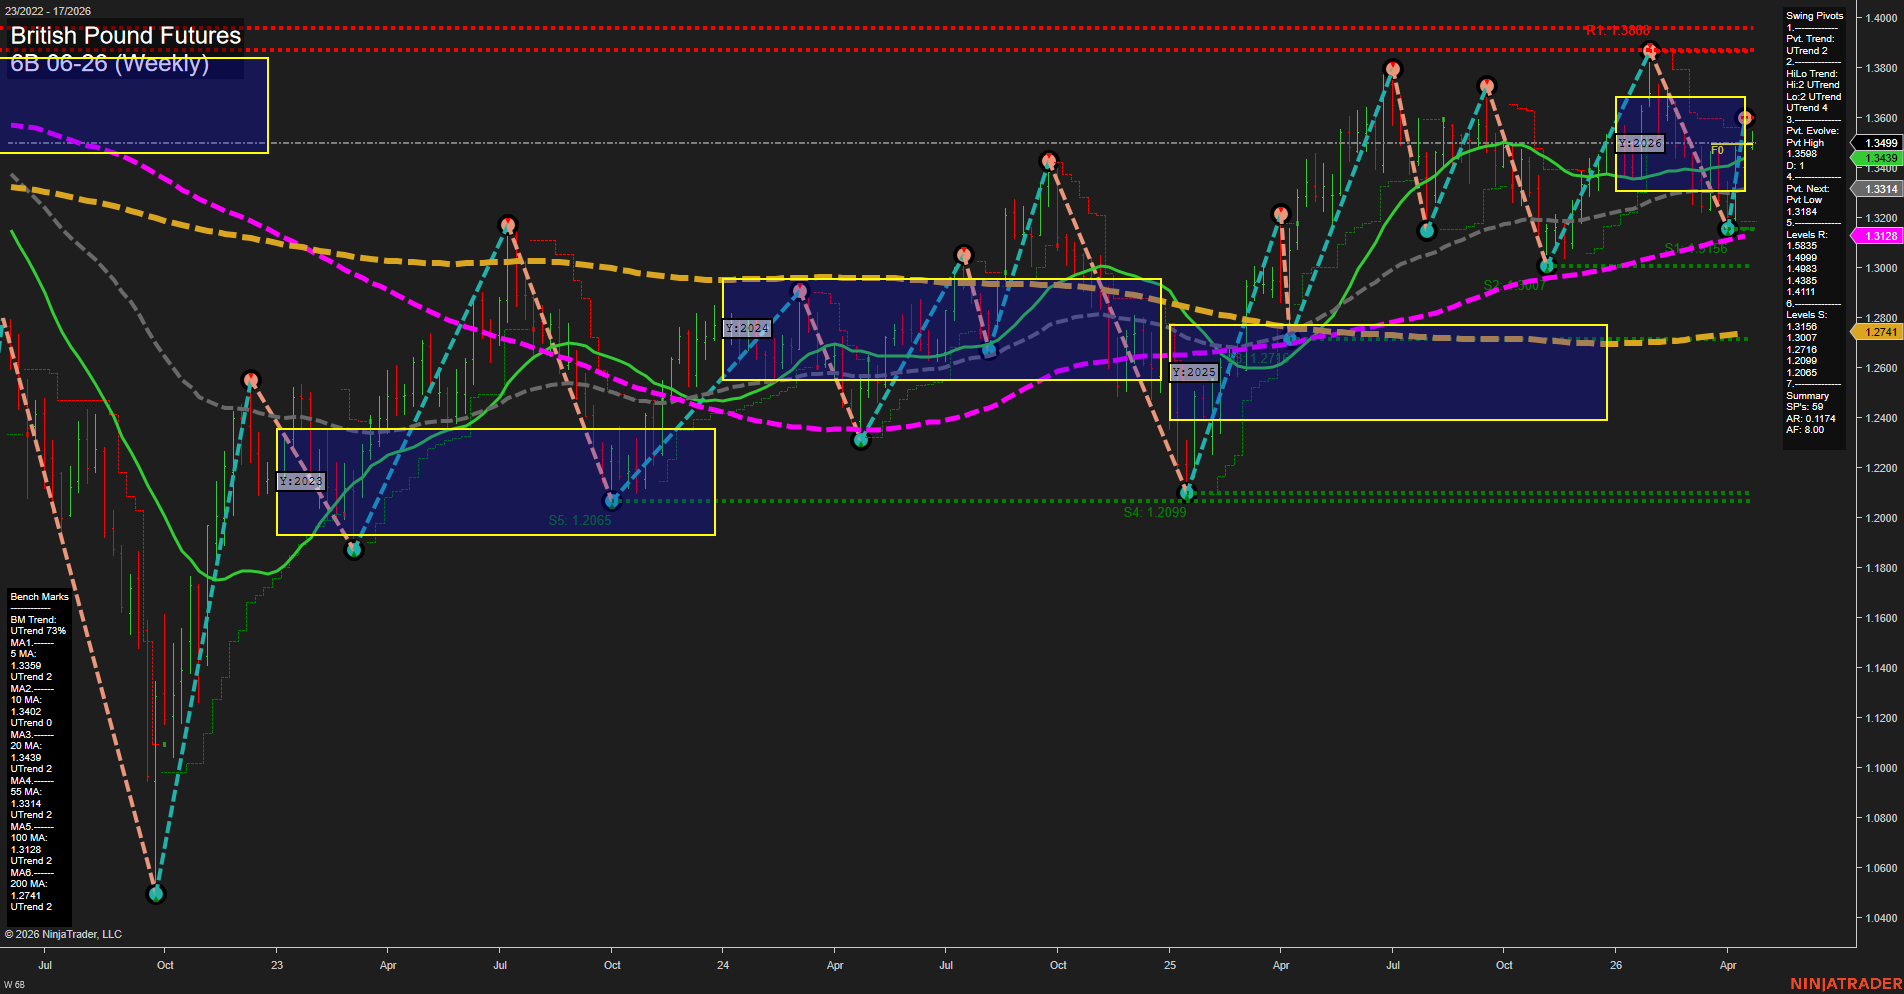Viewport: 1904px width, 994px height.
Task: Click the red pivot high marker near R1 1.3800
Action: tap(1650, 48)
